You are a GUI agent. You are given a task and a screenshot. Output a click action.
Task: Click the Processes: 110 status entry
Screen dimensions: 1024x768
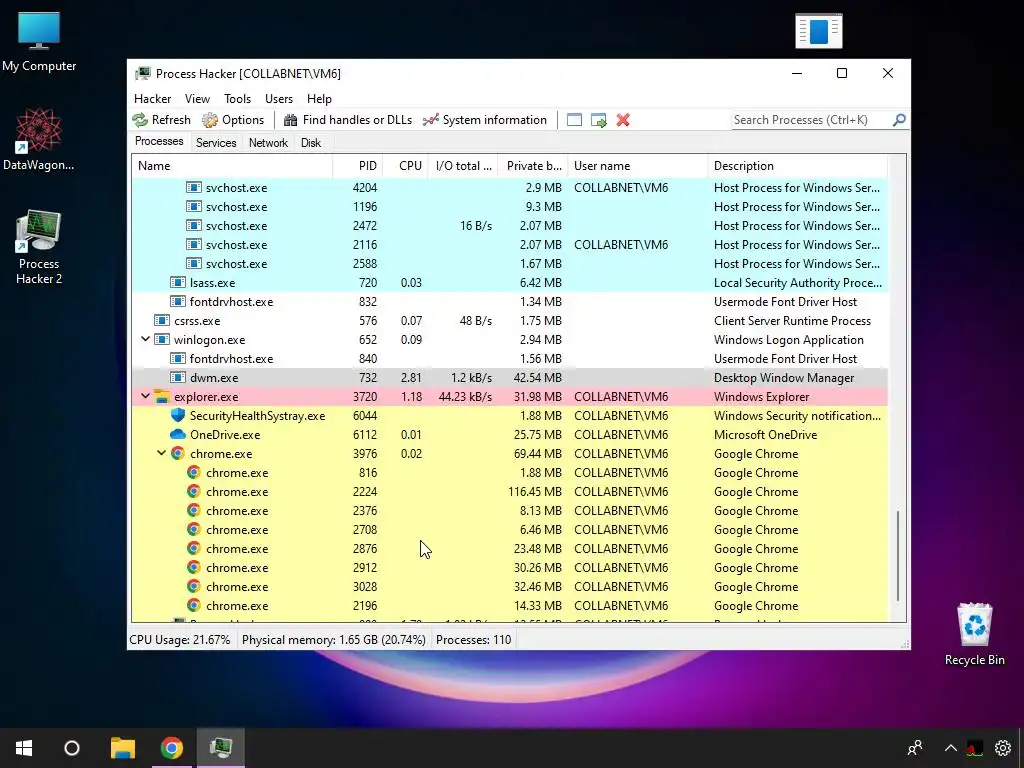(x=473, y=640)
